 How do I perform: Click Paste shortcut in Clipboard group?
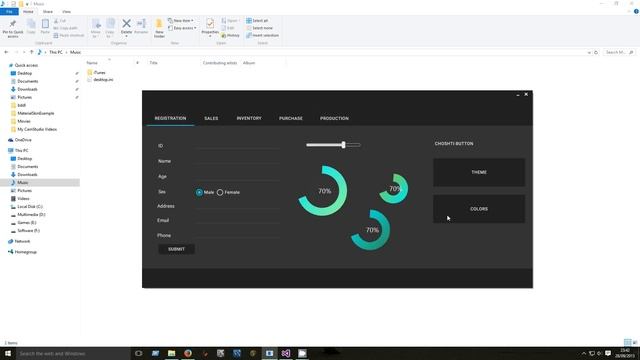[69, 36]
